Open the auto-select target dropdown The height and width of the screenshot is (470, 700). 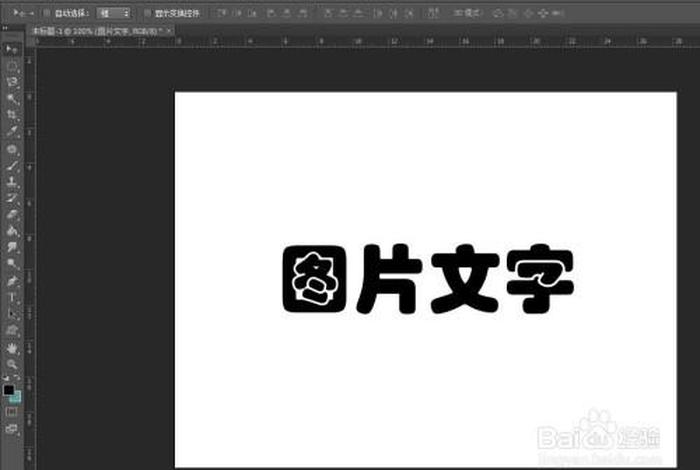coord(113,13)
